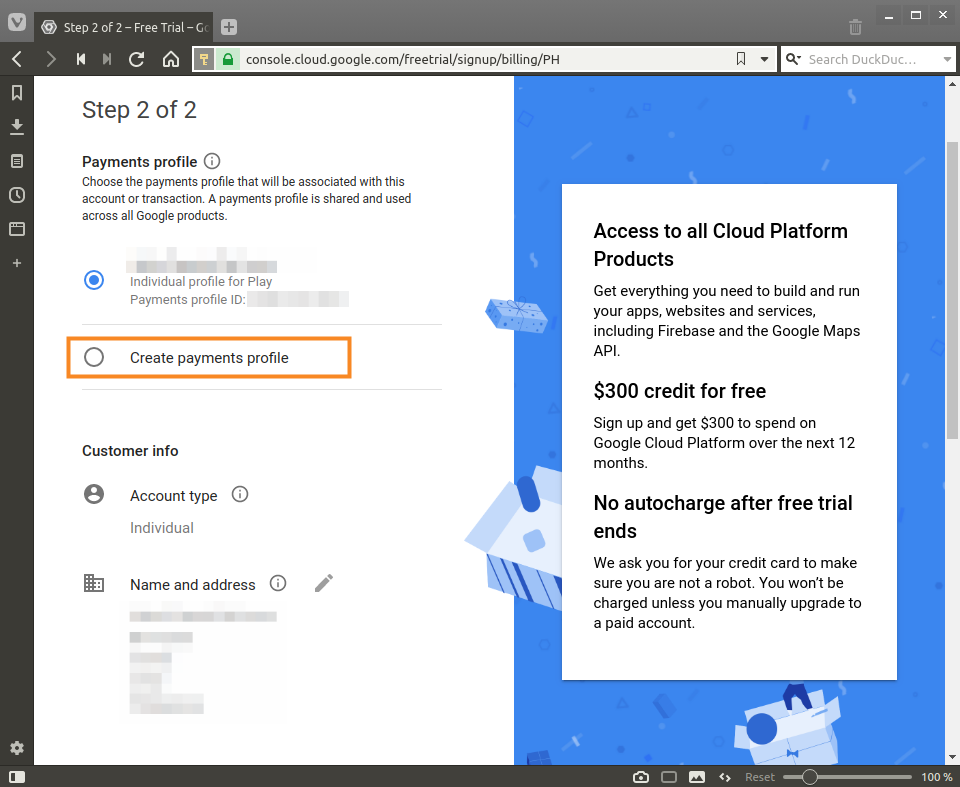This screenshot has height=787, width=960.
Task: Go back to the previous page
Action: pyautogui.click(x=17, y=59)
